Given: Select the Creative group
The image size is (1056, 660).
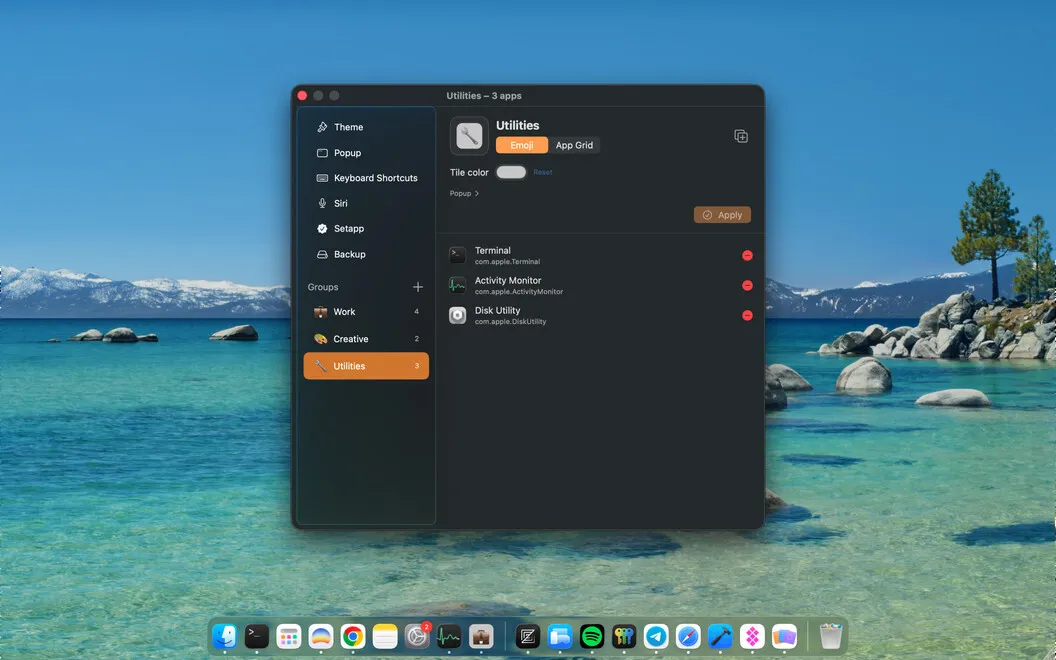Looking at the screenshot, I should 366,339.
